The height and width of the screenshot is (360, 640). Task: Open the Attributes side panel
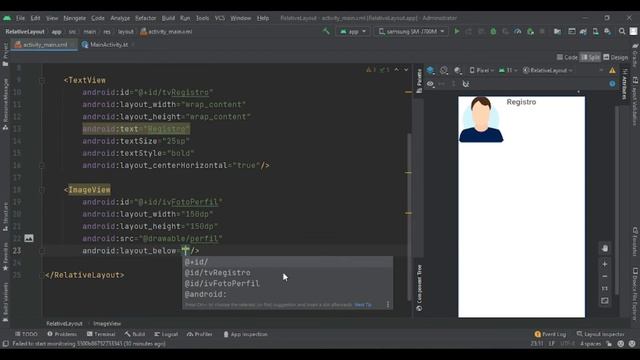pos(624,84)
